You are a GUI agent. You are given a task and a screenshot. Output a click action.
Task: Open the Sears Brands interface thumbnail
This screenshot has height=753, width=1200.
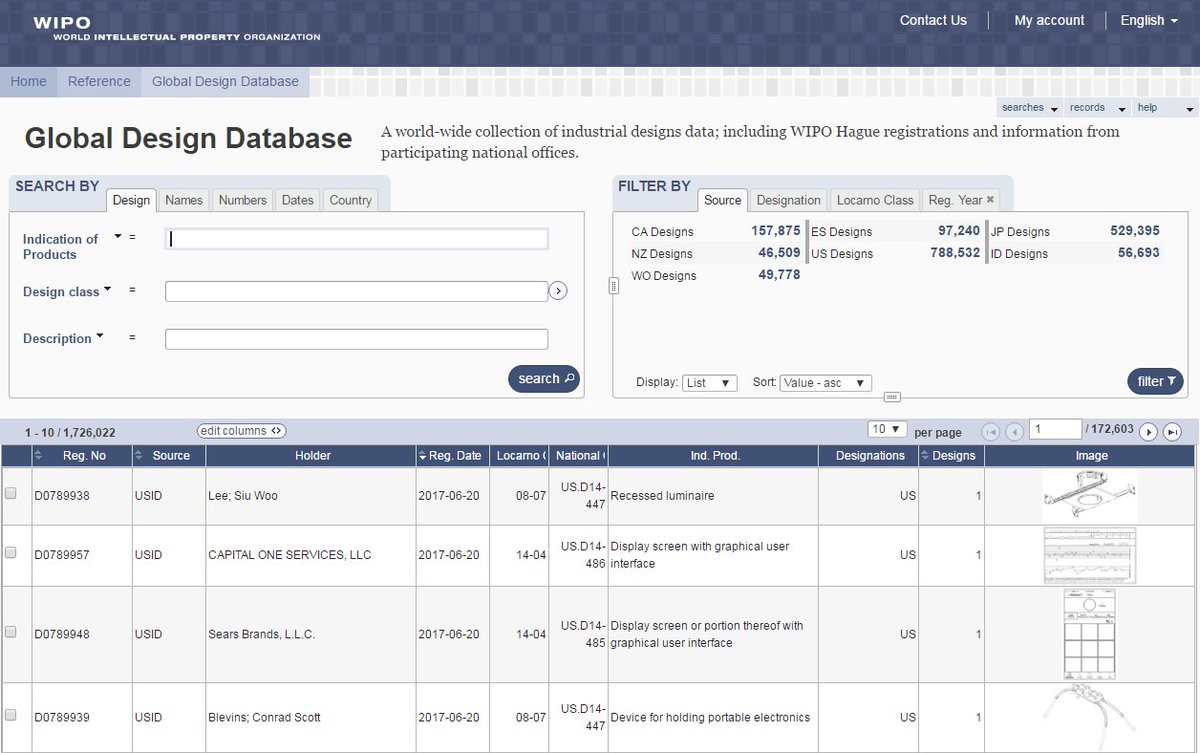[1090, 634]
